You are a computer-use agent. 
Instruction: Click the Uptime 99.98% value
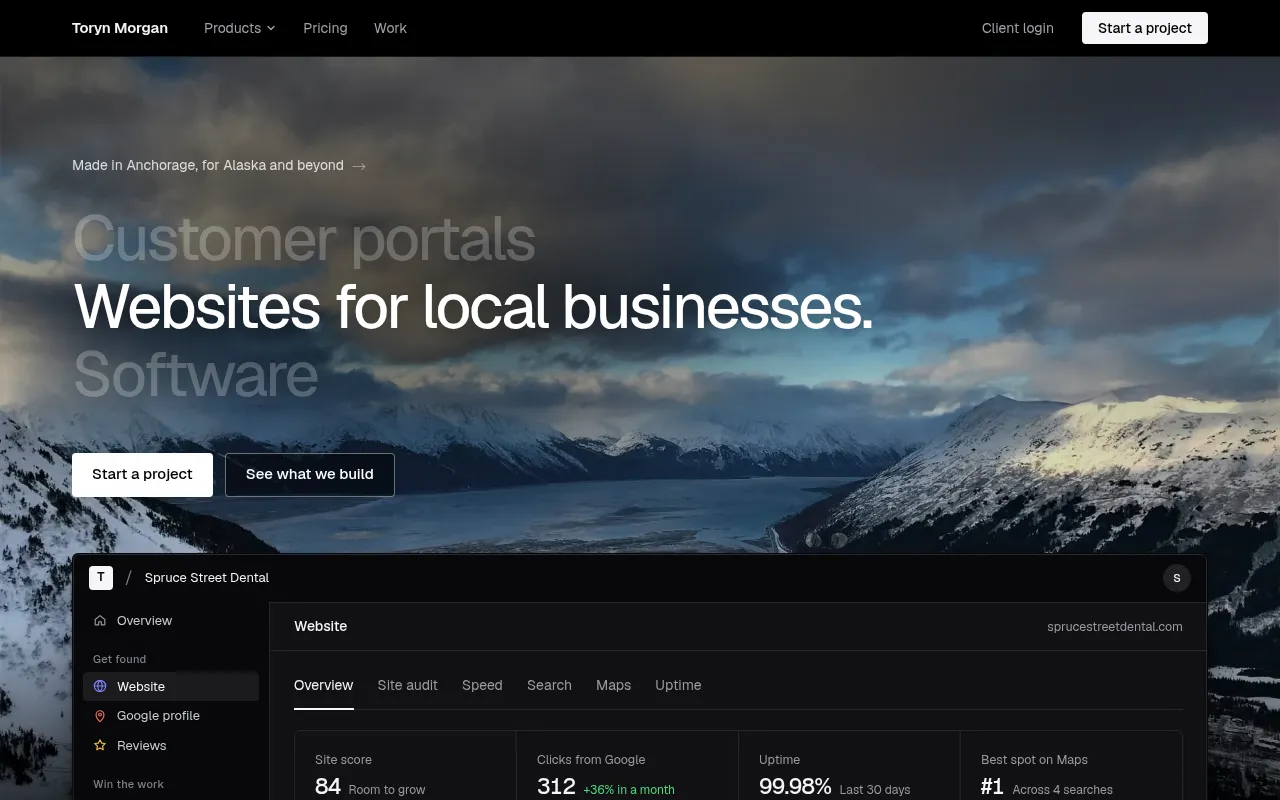[795, 786]
